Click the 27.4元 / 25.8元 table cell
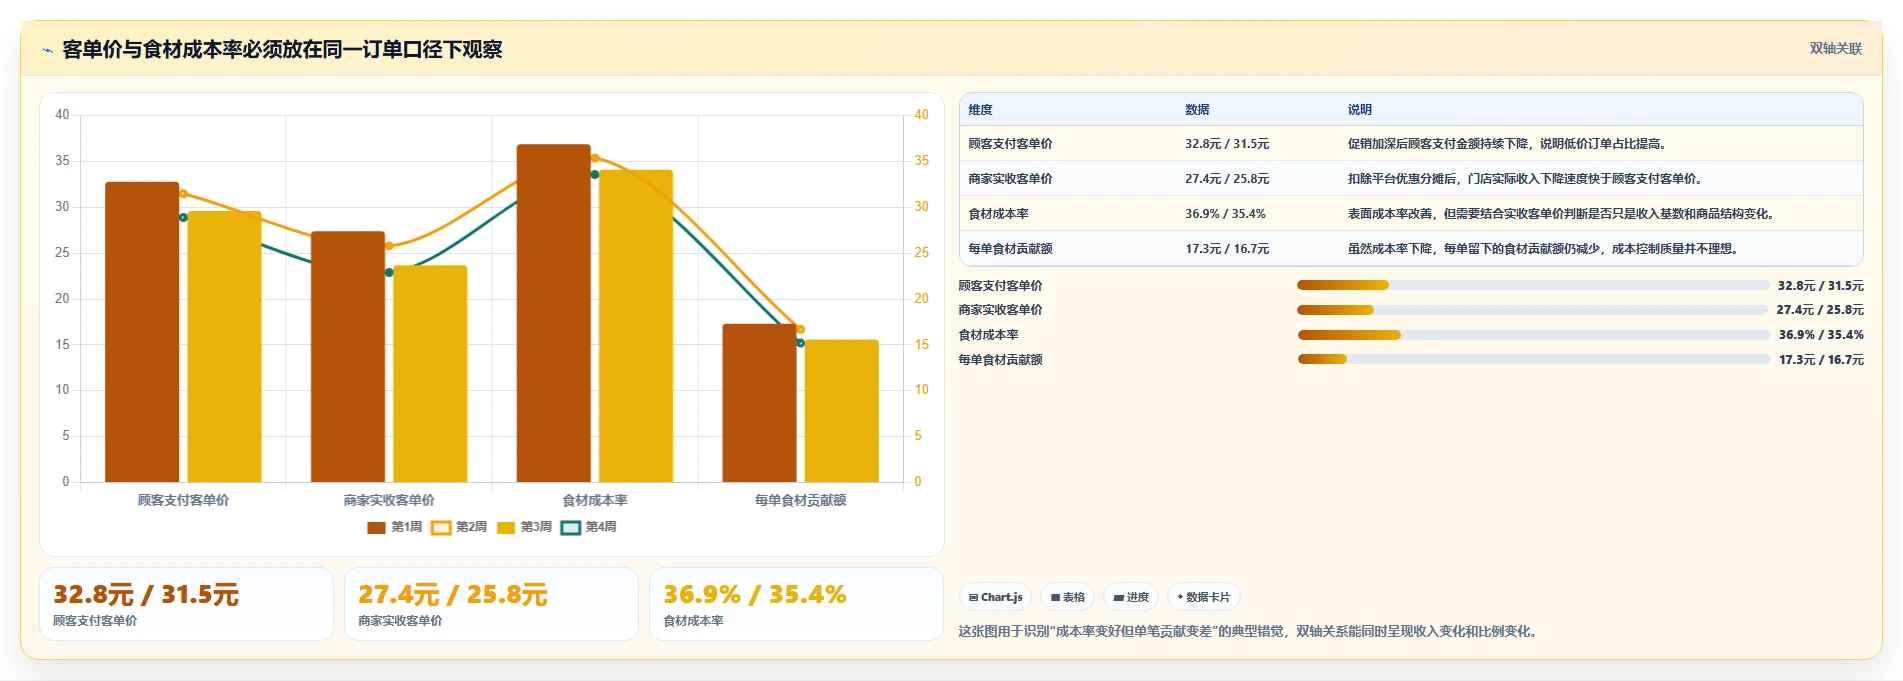 (1227, 179)
